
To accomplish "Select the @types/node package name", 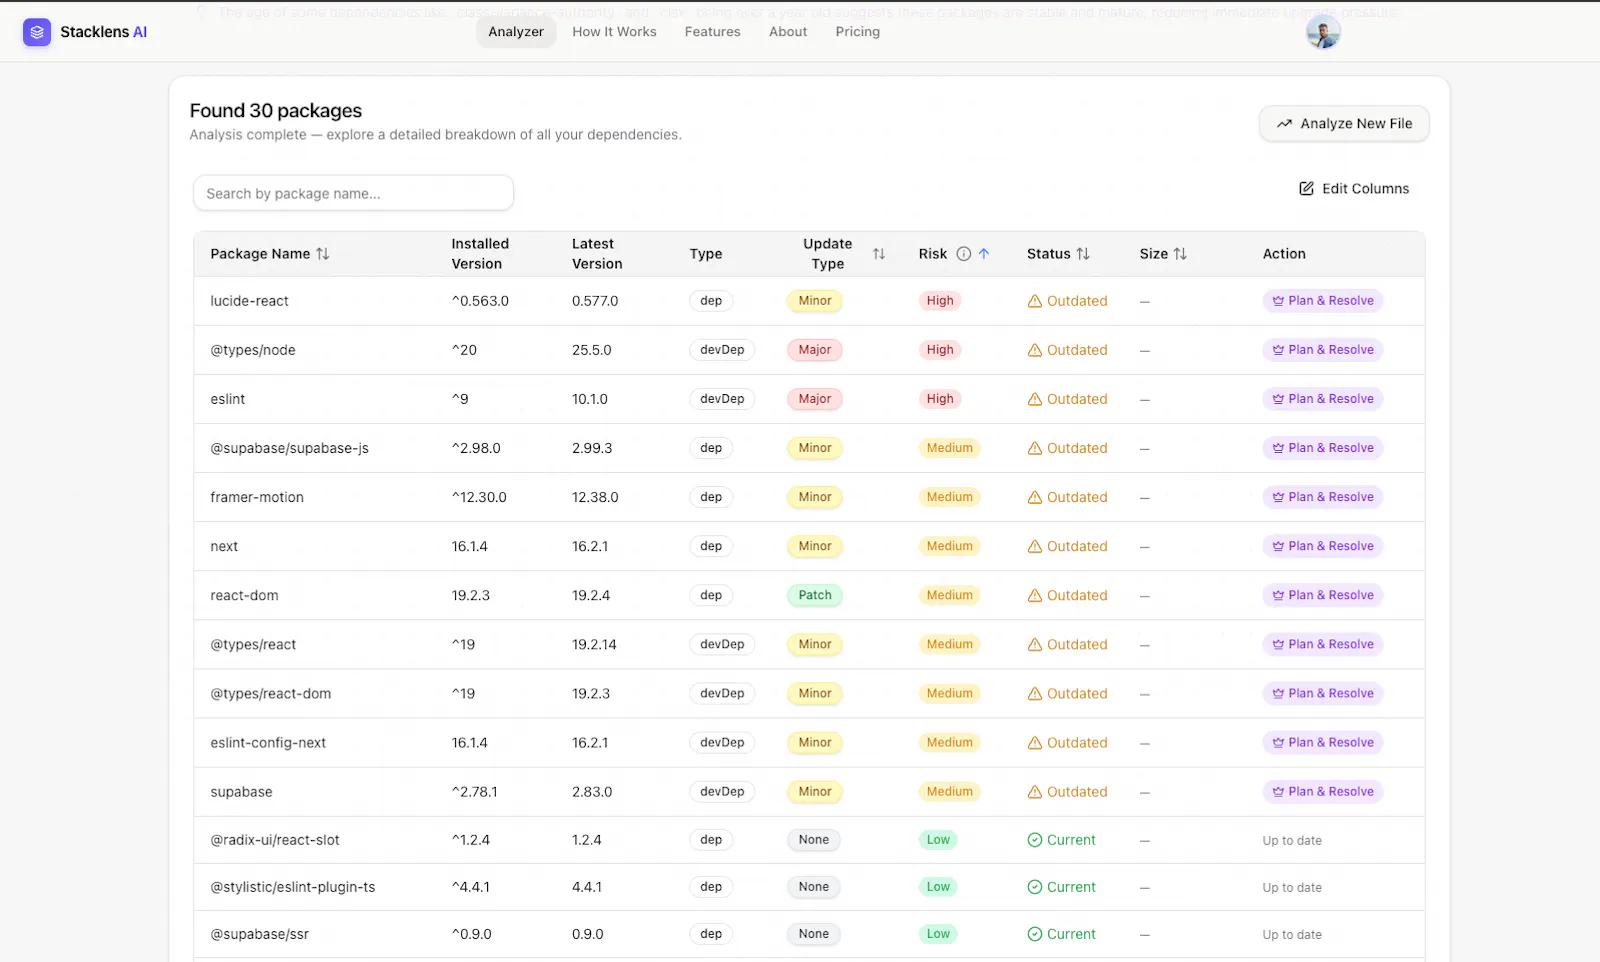I will click(253, 350).
